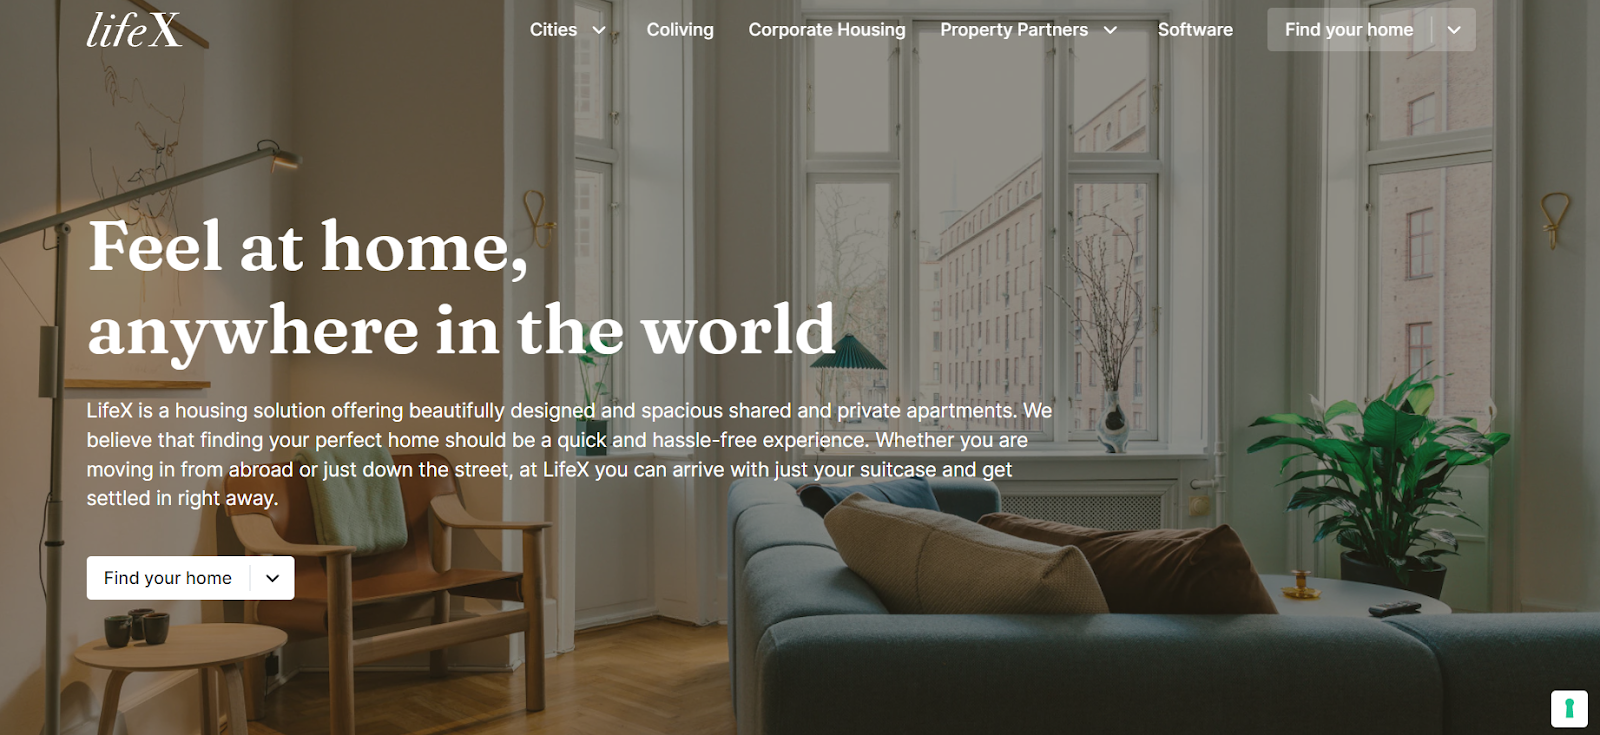Click the LifeX housing solution description paragraph

coord(569,454)
